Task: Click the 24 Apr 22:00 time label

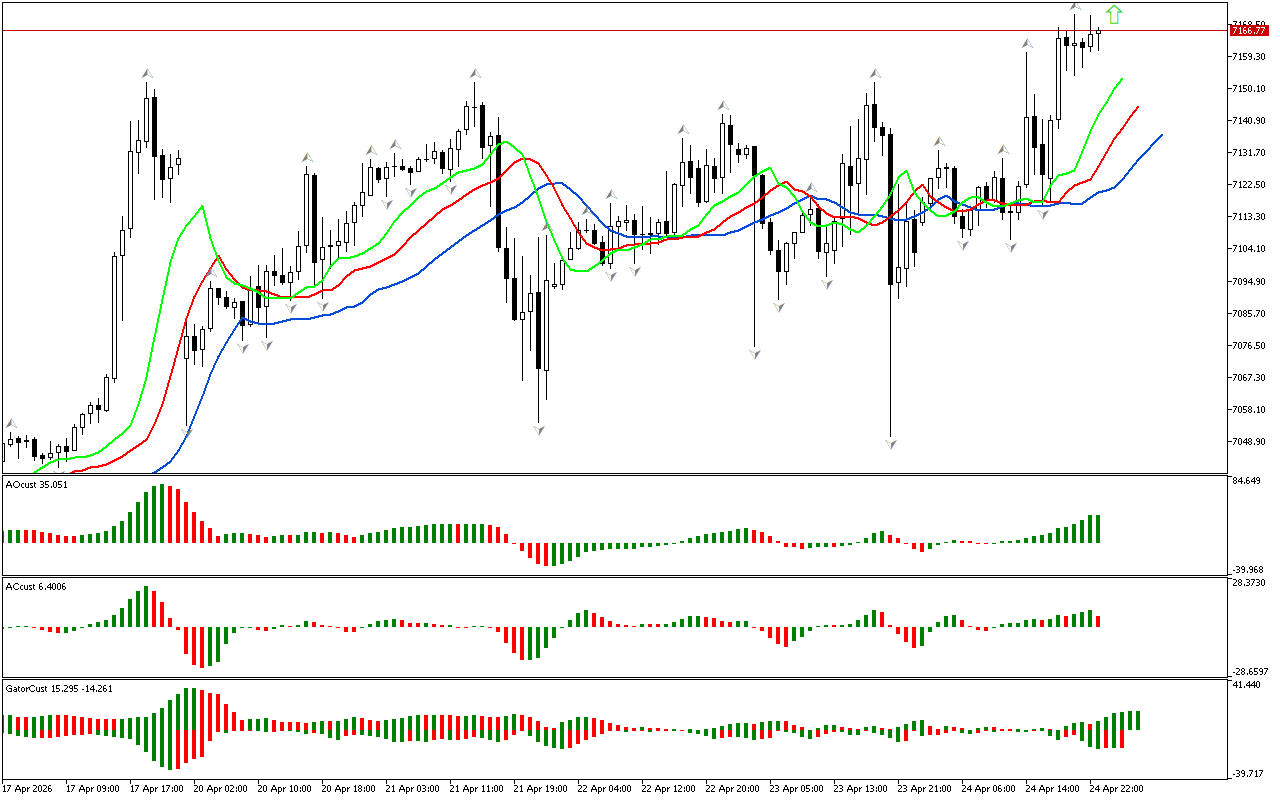Action: click(x=1116, y=789)
